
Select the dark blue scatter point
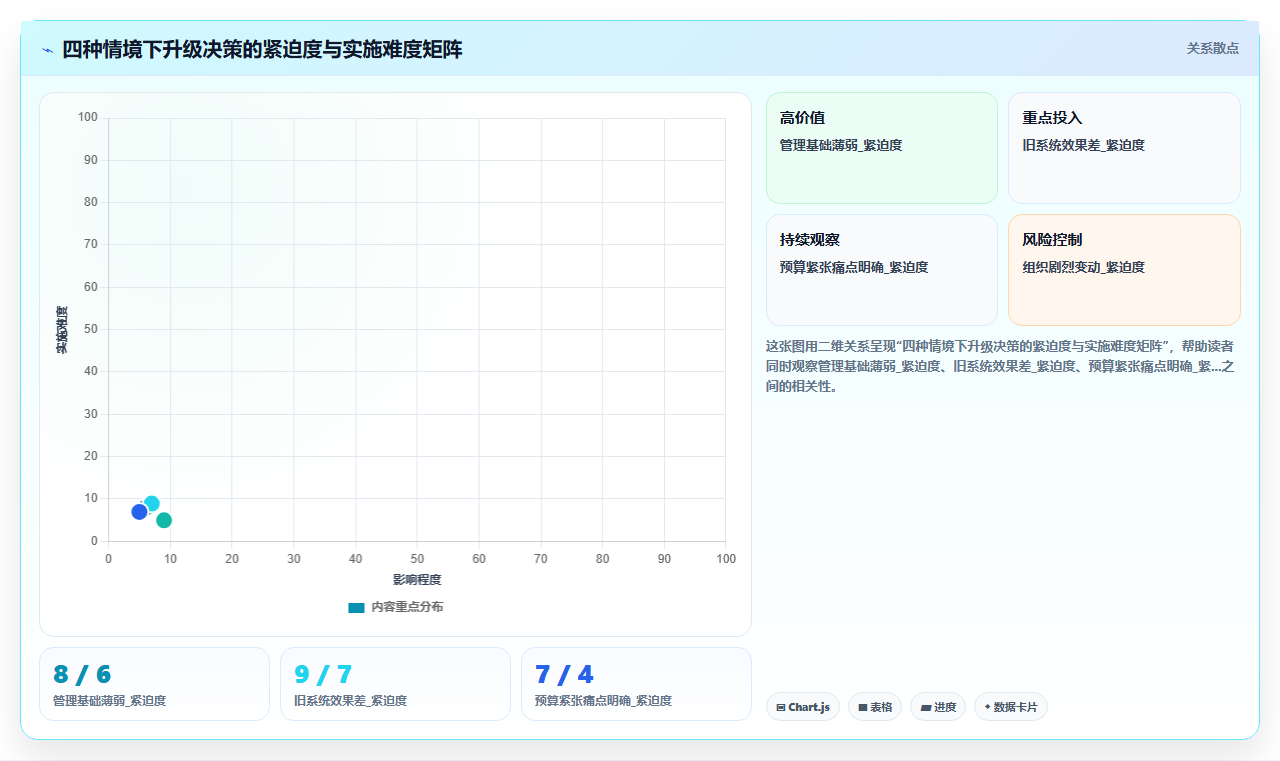(139, 512)
